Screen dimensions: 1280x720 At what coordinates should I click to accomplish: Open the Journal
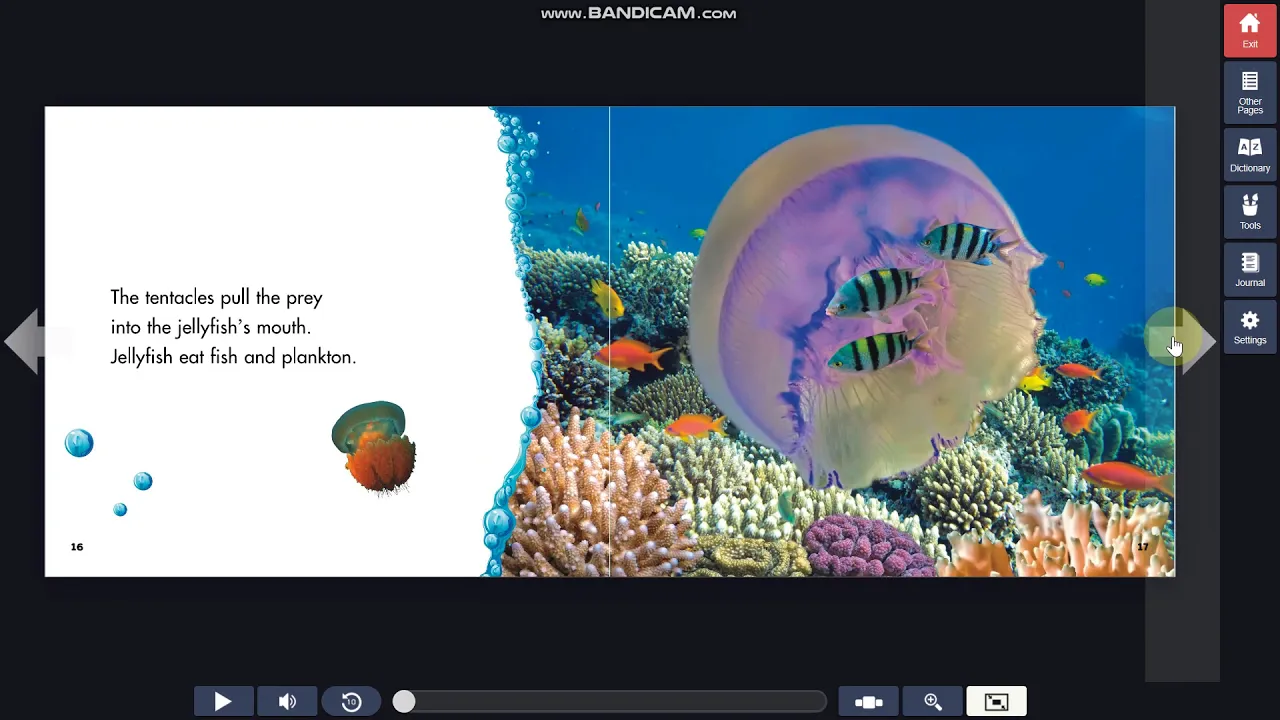point(1250,269)
